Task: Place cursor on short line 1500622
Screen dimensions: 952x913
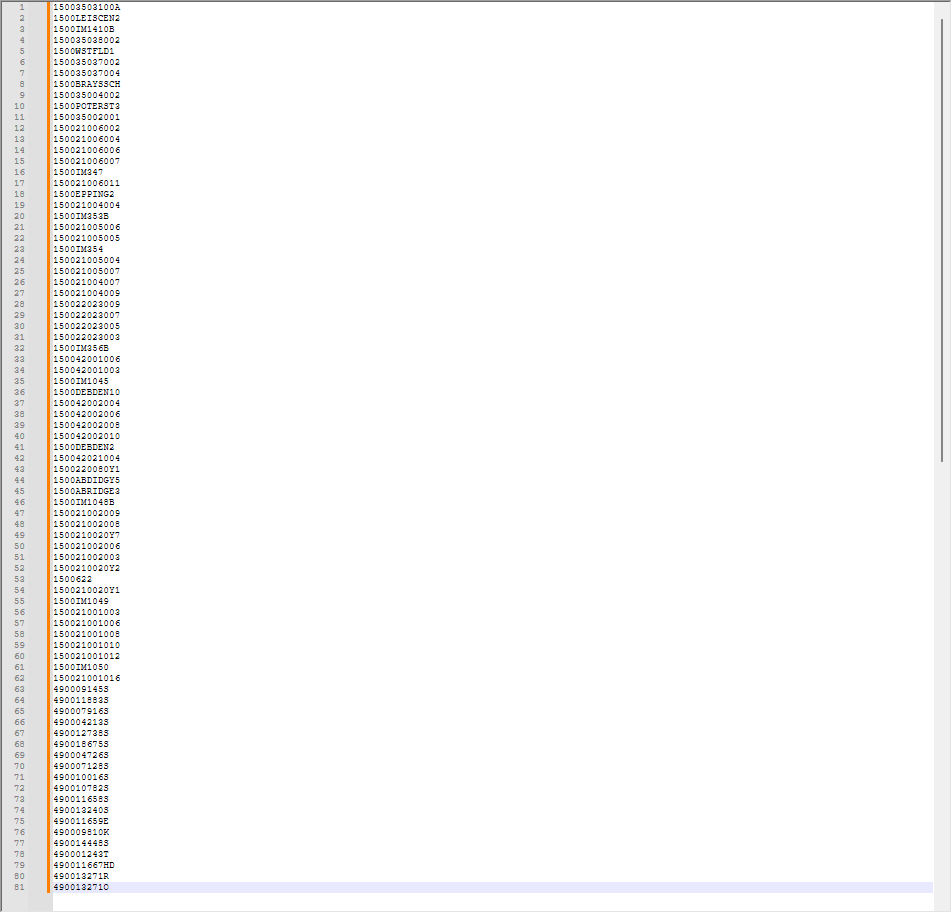Action: point(73,579)
